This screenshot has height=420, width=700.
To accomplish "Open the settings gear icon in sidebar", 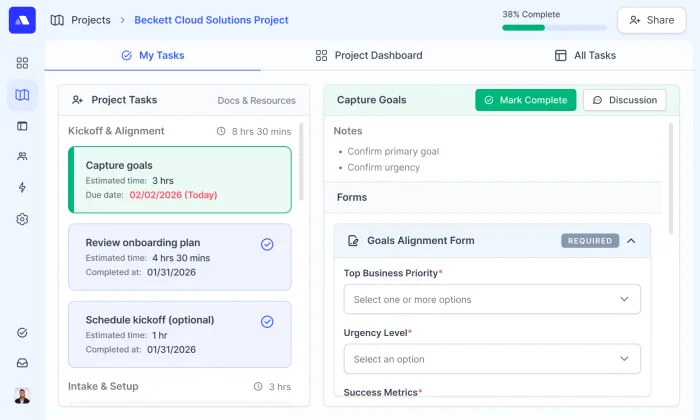I will 22,219.
